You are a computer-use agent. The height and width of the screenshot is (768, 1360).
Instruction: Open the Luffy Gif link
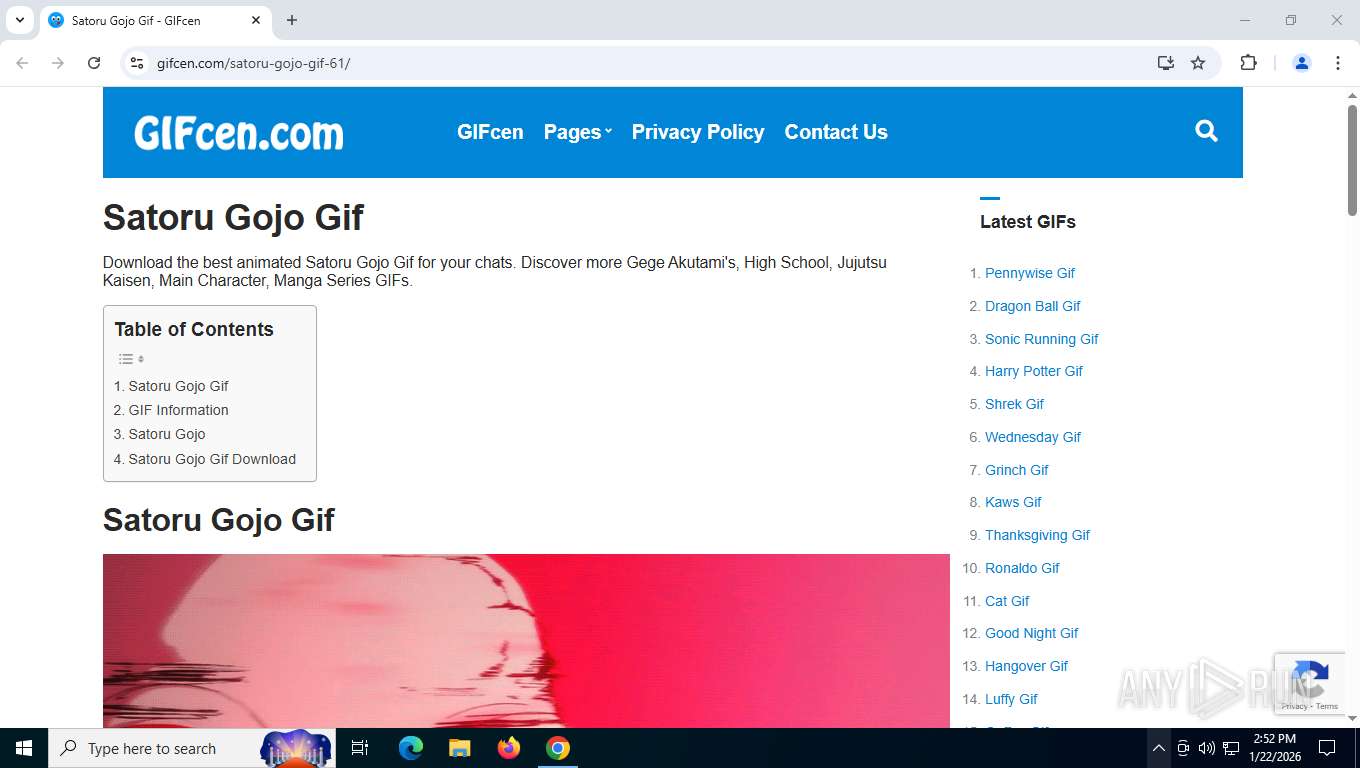pyautogui.click(x=1011, y=699)
